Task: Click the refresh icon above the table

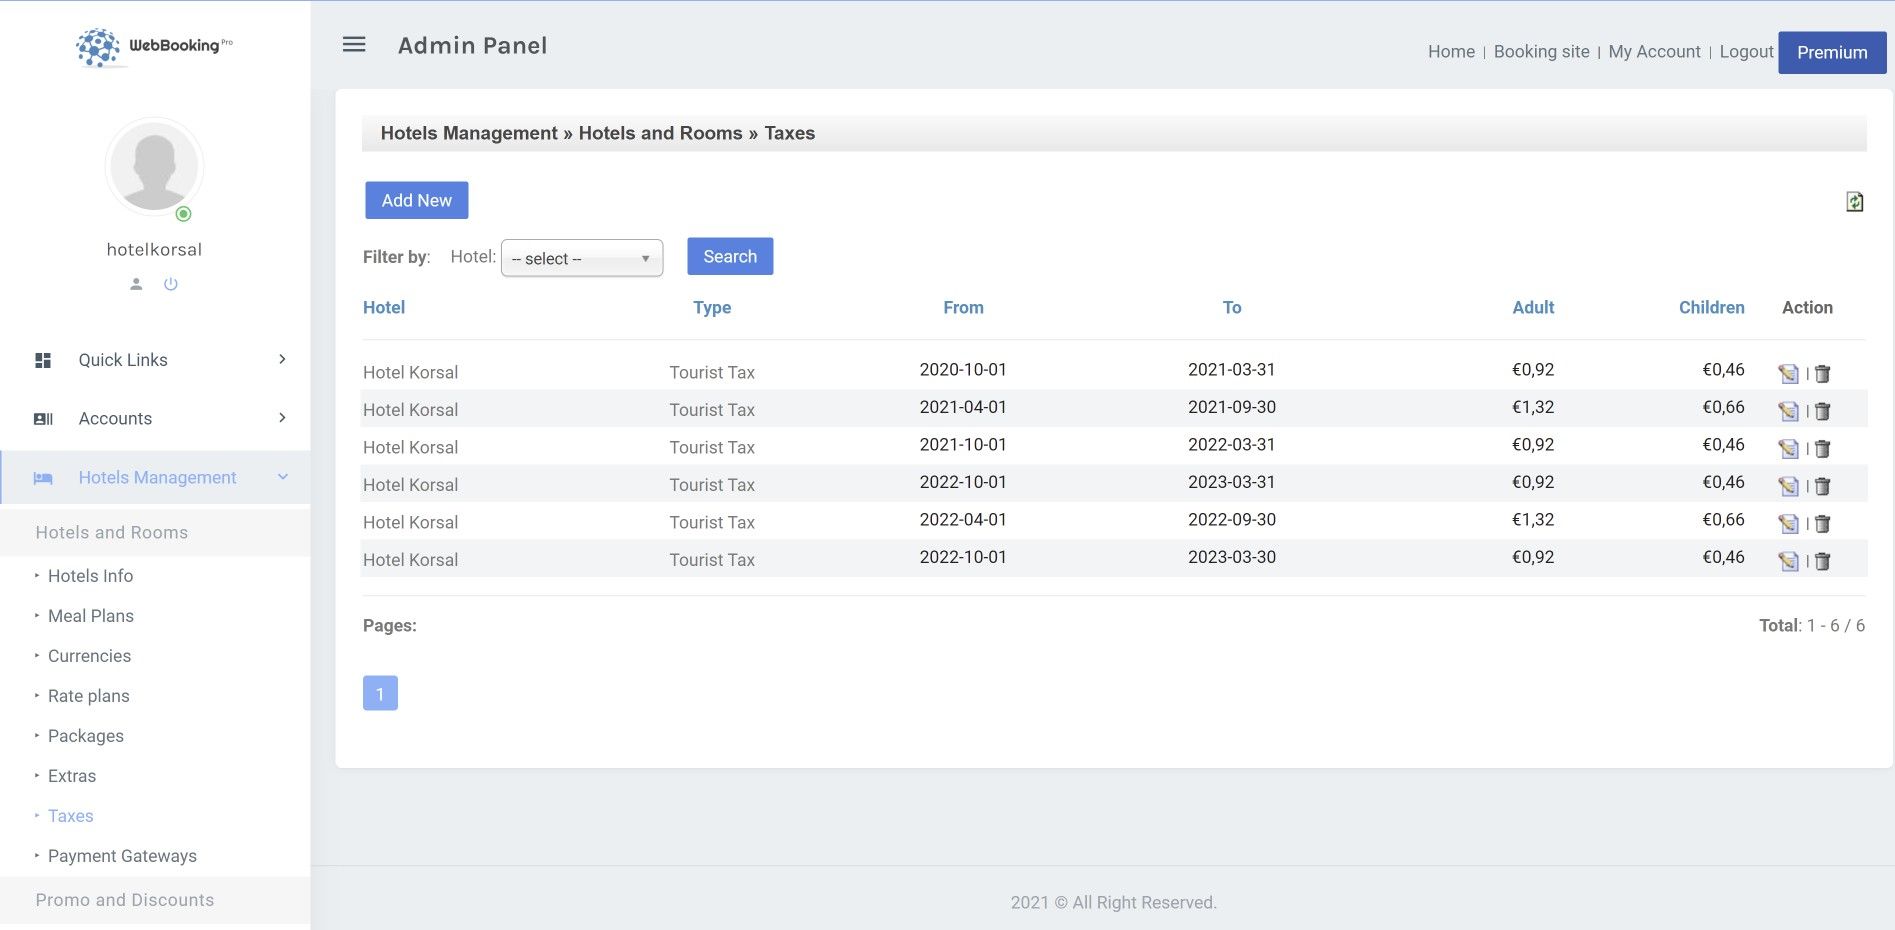Action: click(x=1854, y=202)
